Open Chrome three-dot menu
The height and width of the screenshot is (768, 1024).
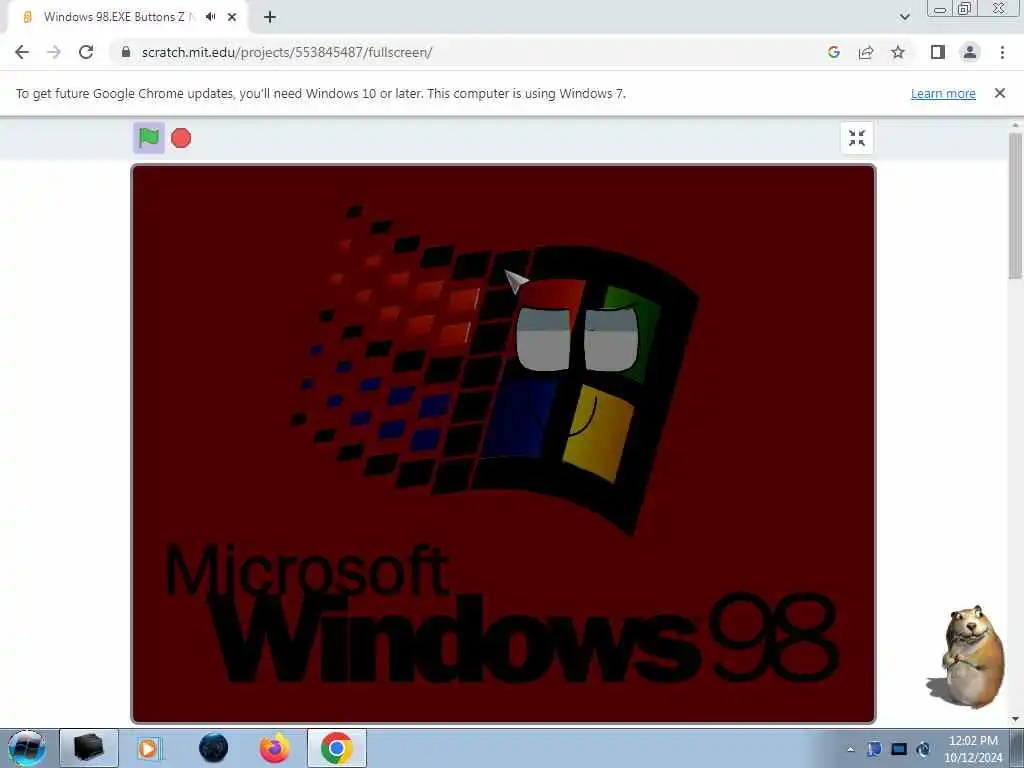pos(1002,52)
